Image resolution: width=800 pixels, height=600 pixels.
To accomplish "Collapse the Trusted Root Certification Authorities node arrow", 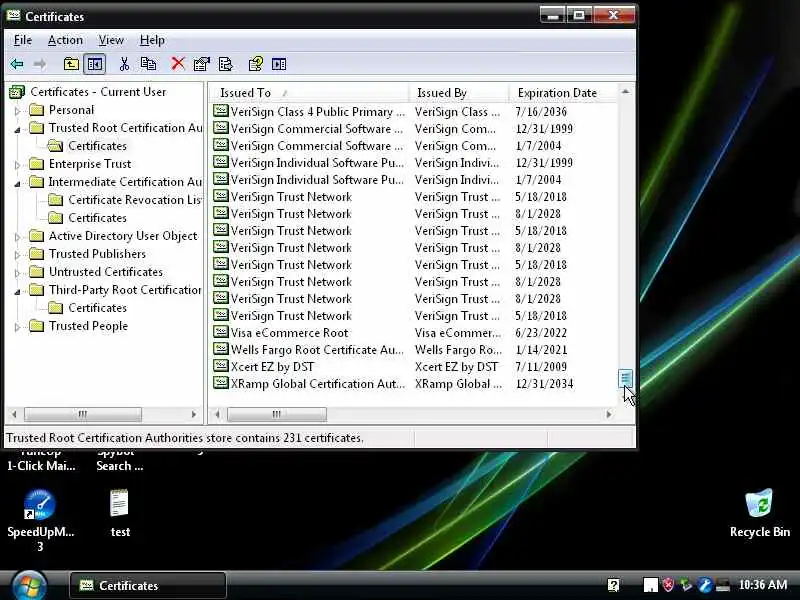I will click(x=17, y=129).
